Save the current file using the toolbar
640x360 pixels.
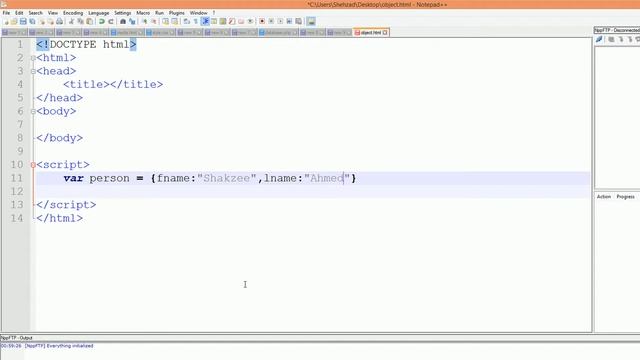[x=23, y=21]
